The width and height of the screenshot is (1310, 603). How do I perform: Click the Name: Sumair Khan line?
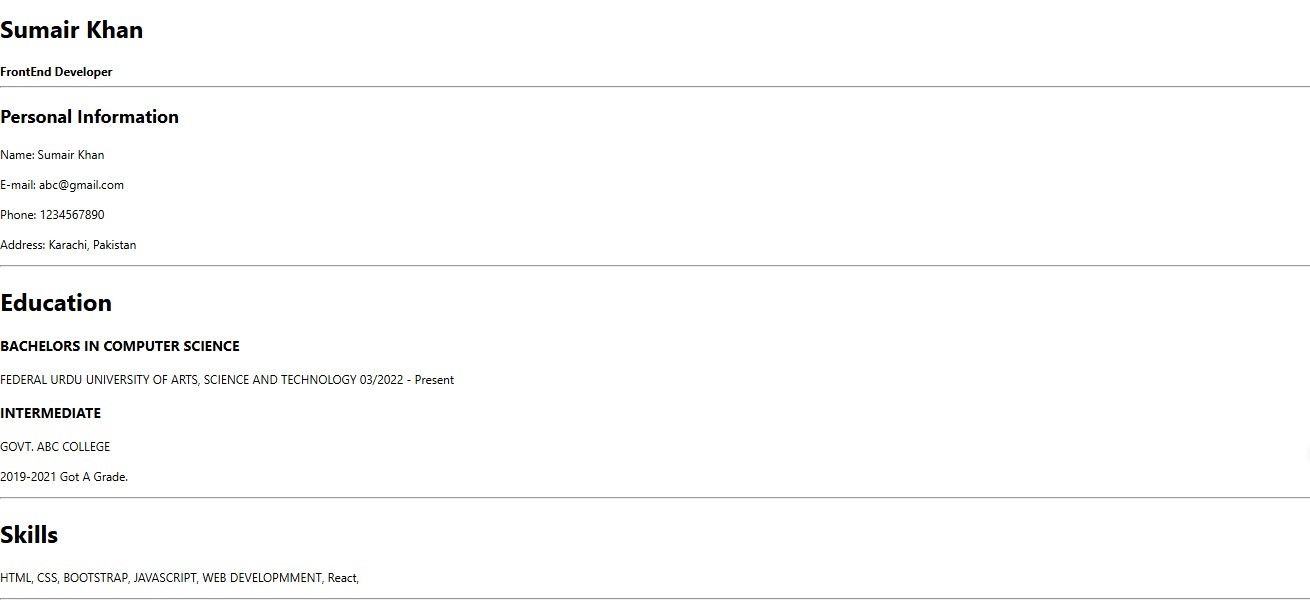tap(52, 155)
